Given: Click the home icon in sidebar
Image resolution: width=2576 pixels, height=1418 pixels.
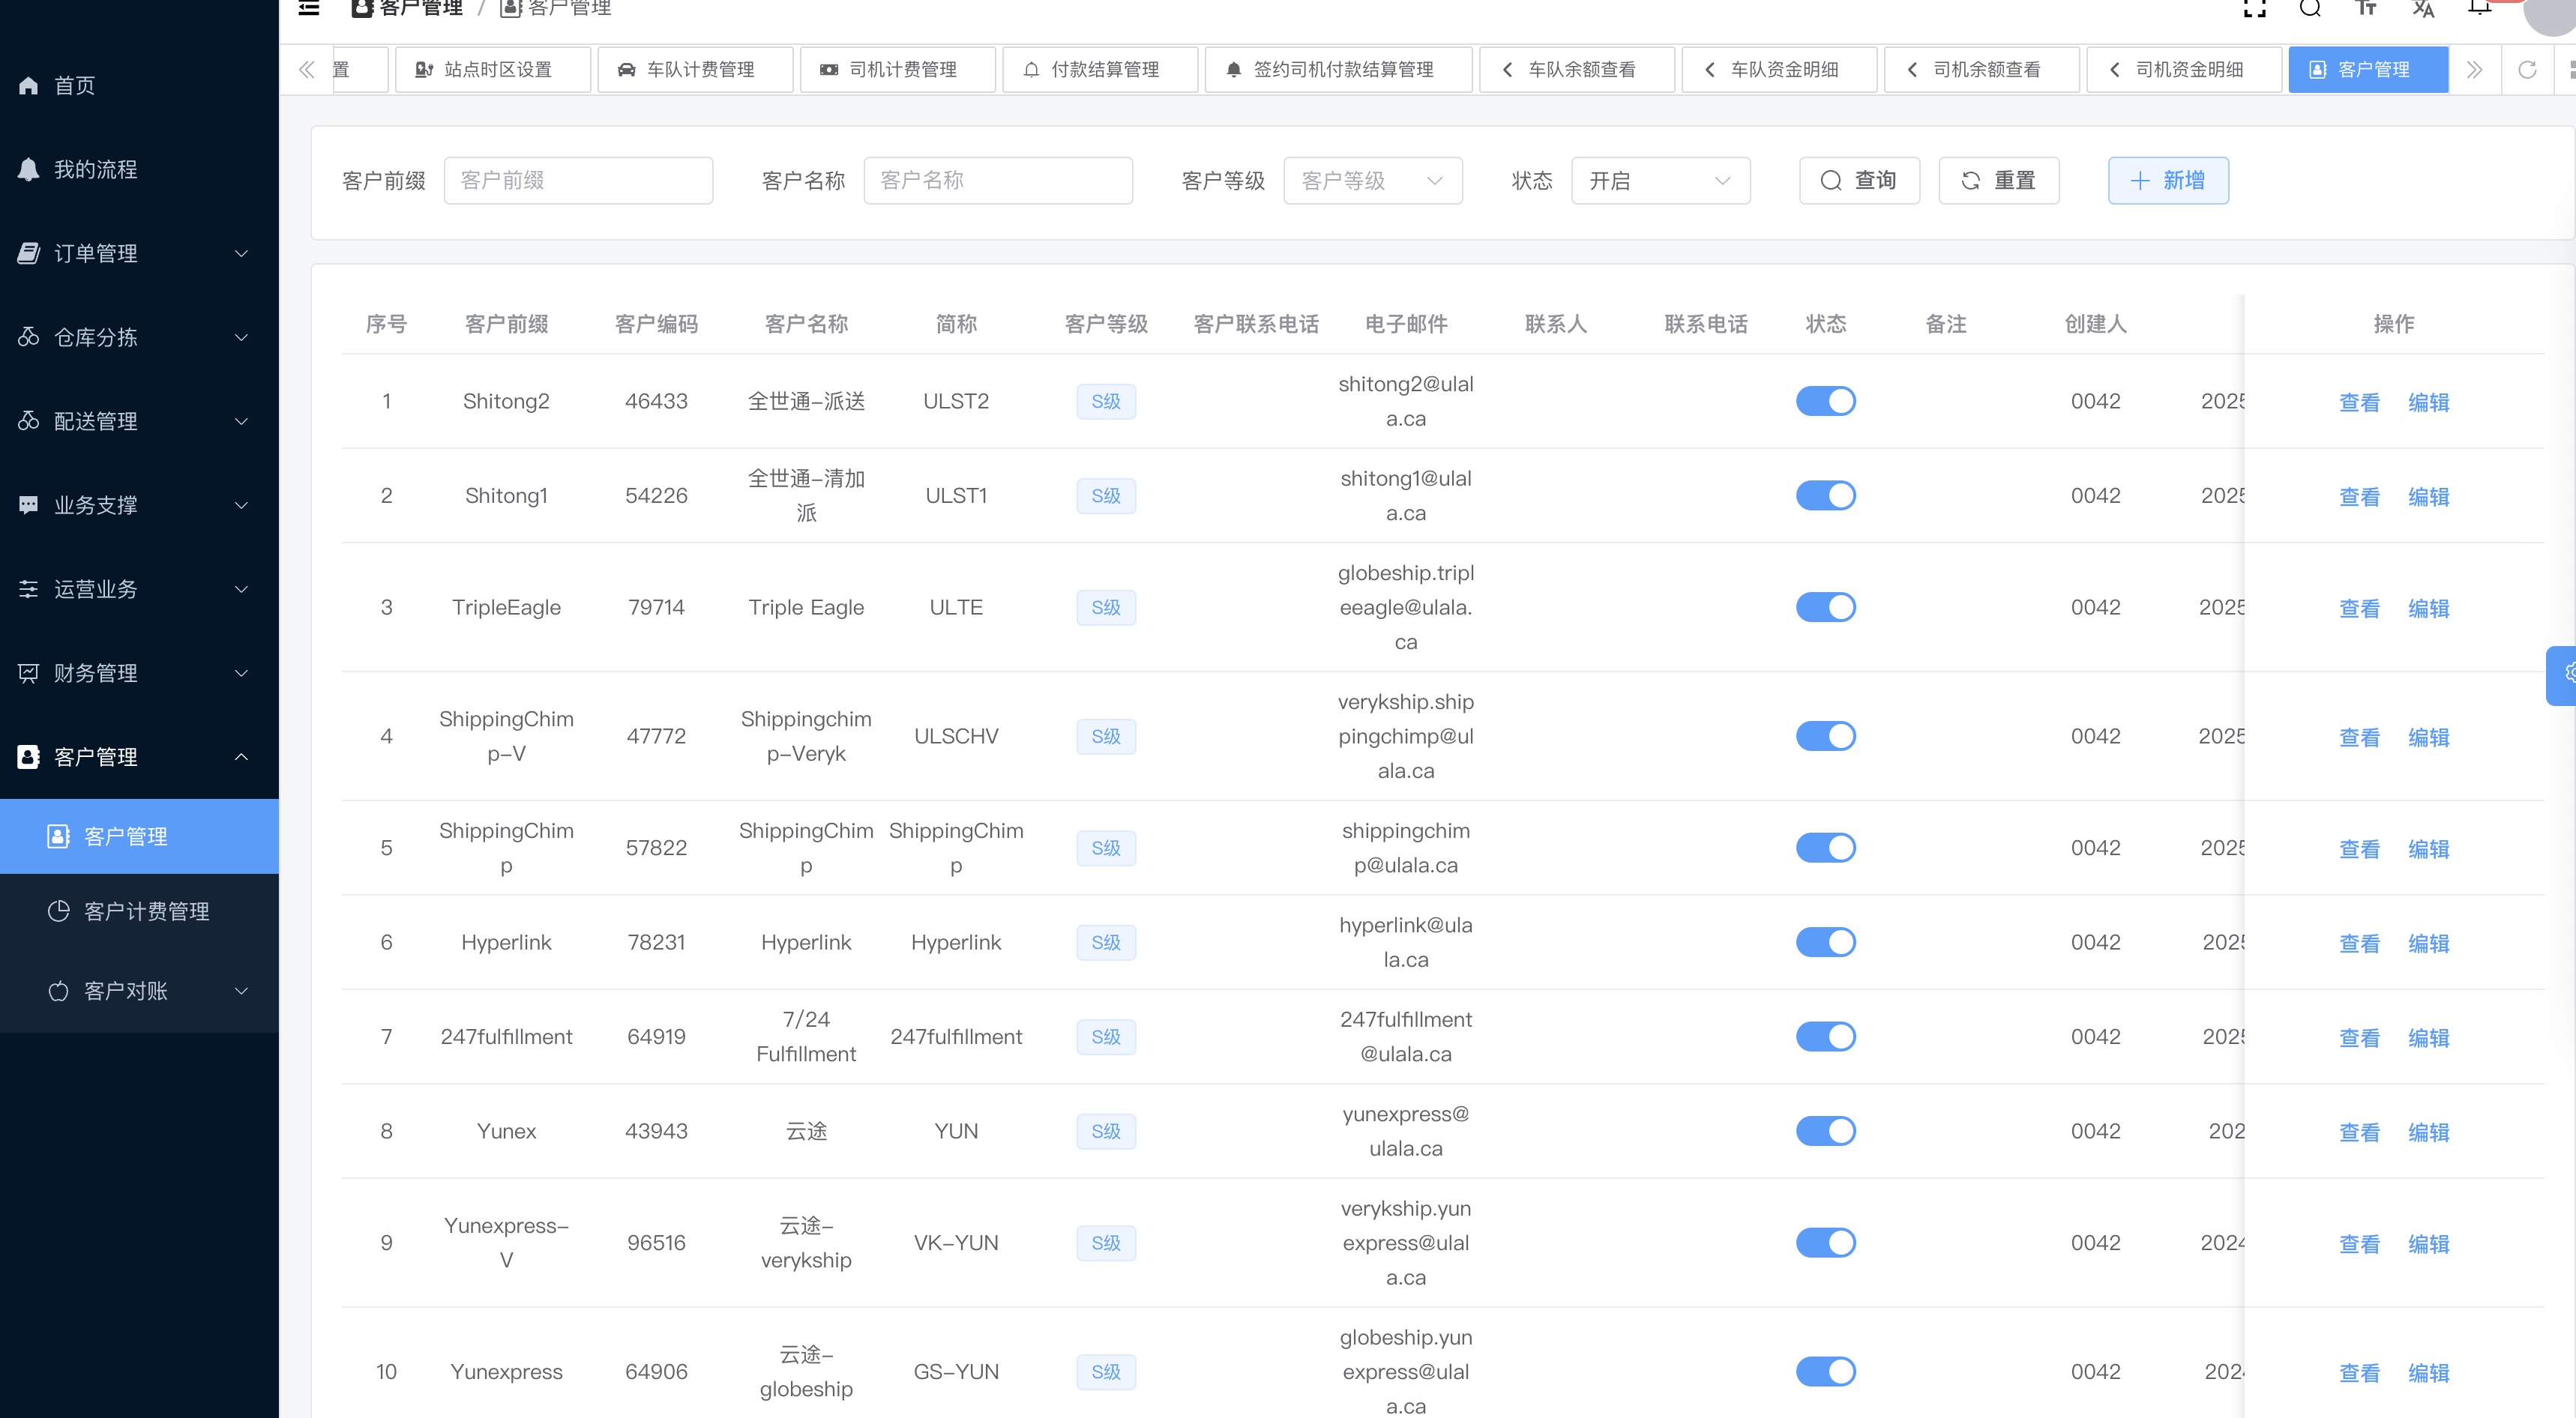Looking at the screenshot, I should coord(29,86).
